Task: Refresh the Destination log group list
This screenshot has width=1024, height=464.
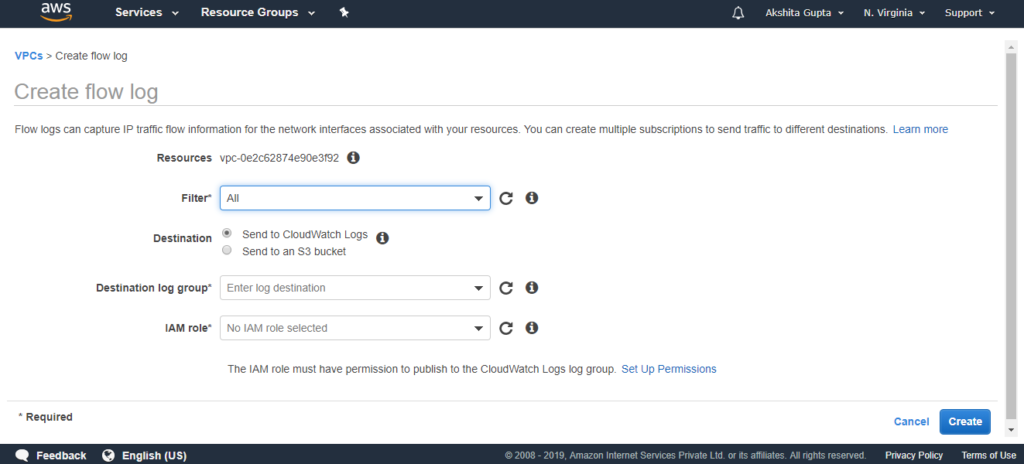Action: click(x=506, y=288)
